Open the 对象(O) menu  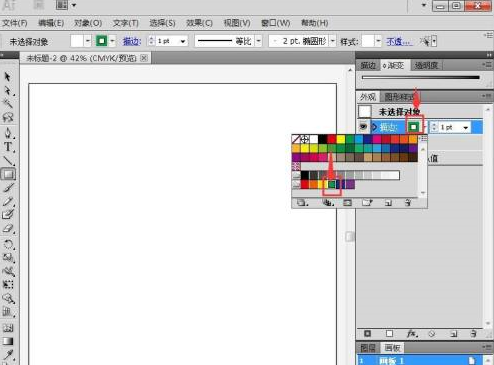point(88,23)
